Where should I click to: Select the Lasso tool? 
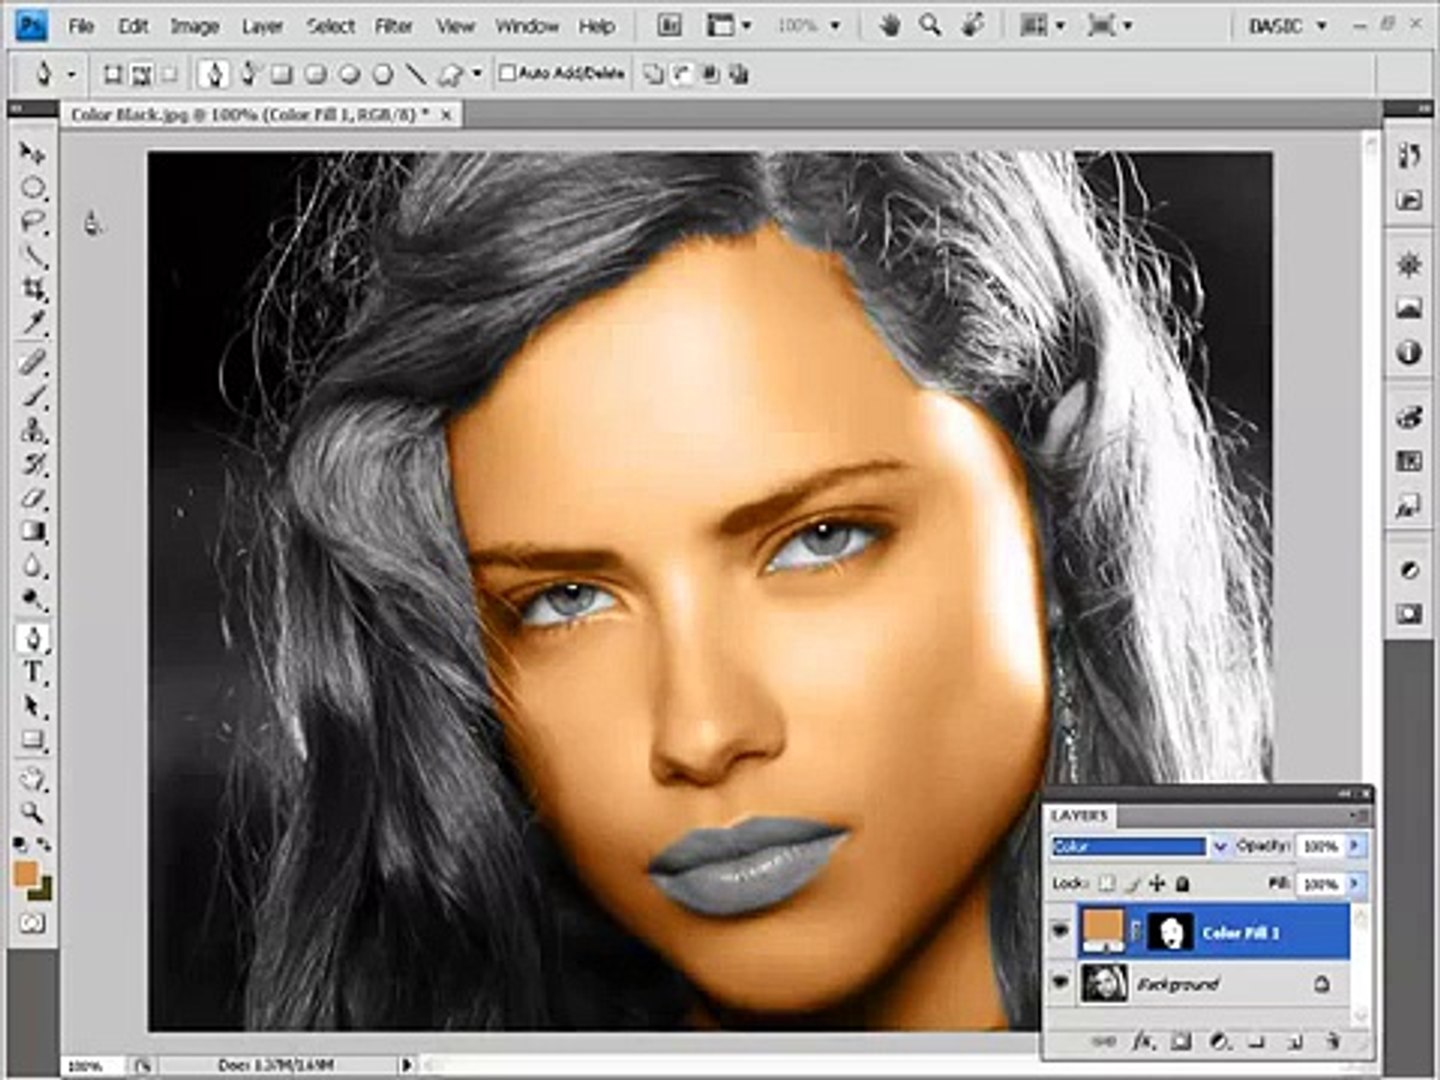34,222
